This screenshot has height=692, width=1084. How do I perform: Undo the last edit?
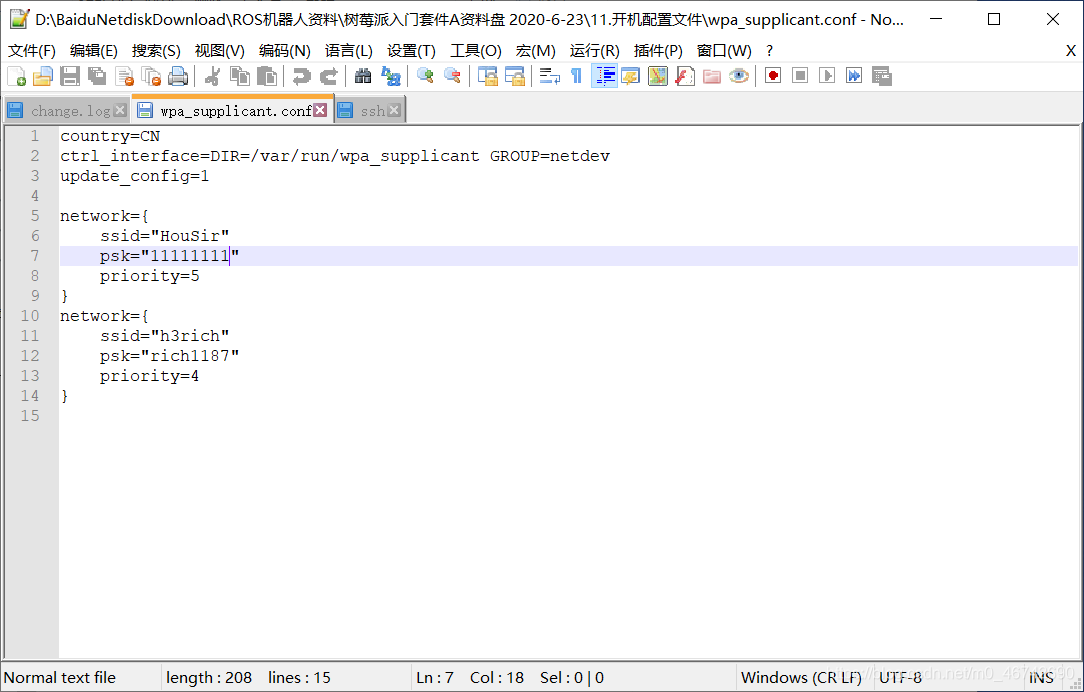pyautogui.click(x=301, y=76)
